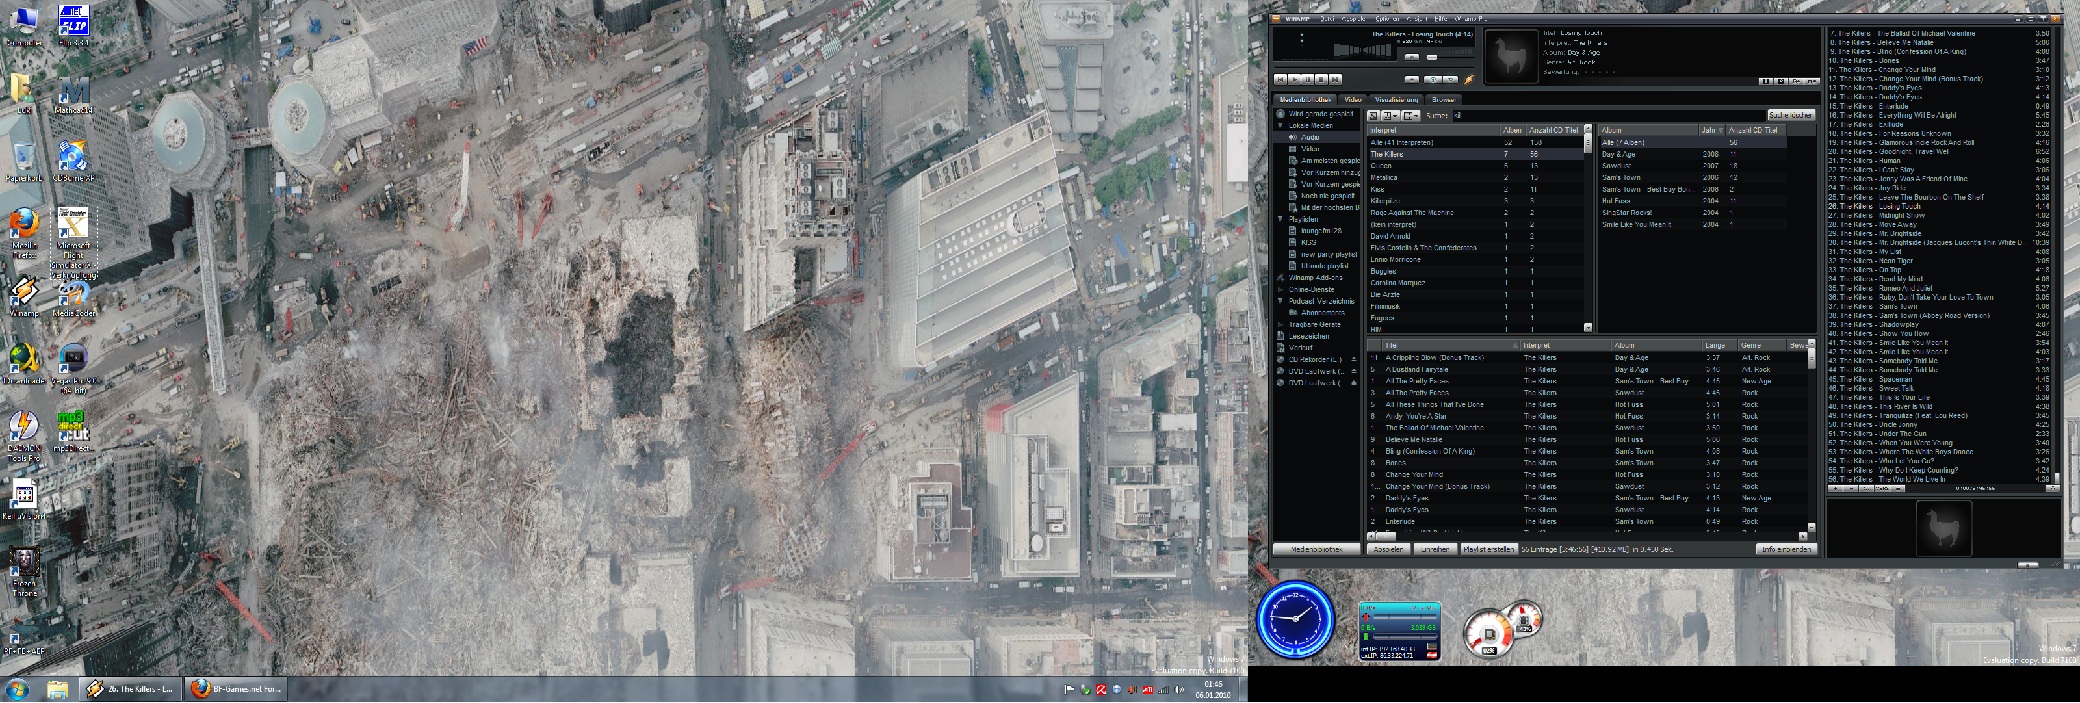Viewport: 2080px width, 703px height.
Task: Switch to the Video tab in Winamp
Action: point(1353,100)
